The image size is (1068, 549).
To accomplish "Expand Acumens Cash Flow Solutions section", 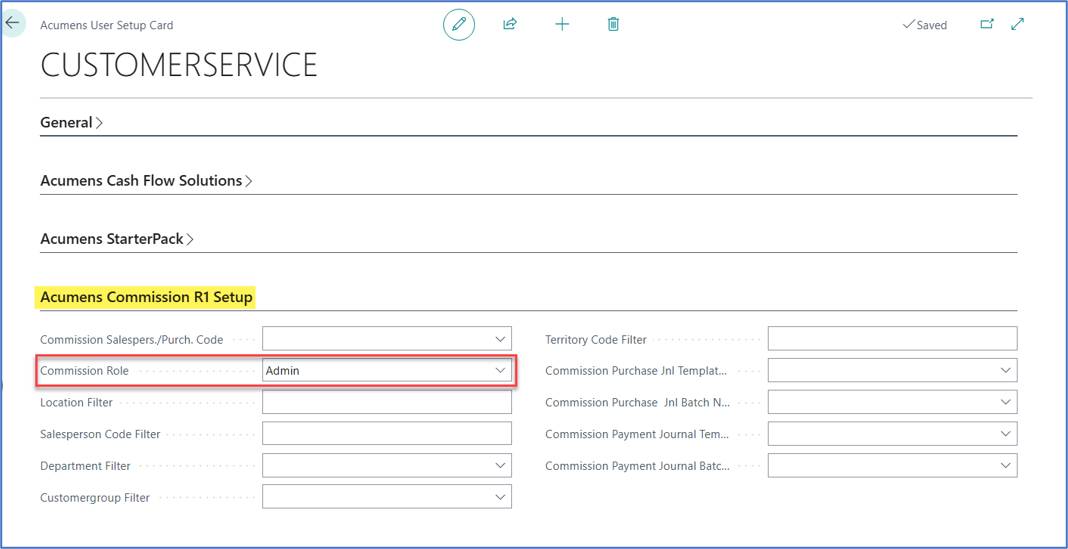I will point(146,181).
